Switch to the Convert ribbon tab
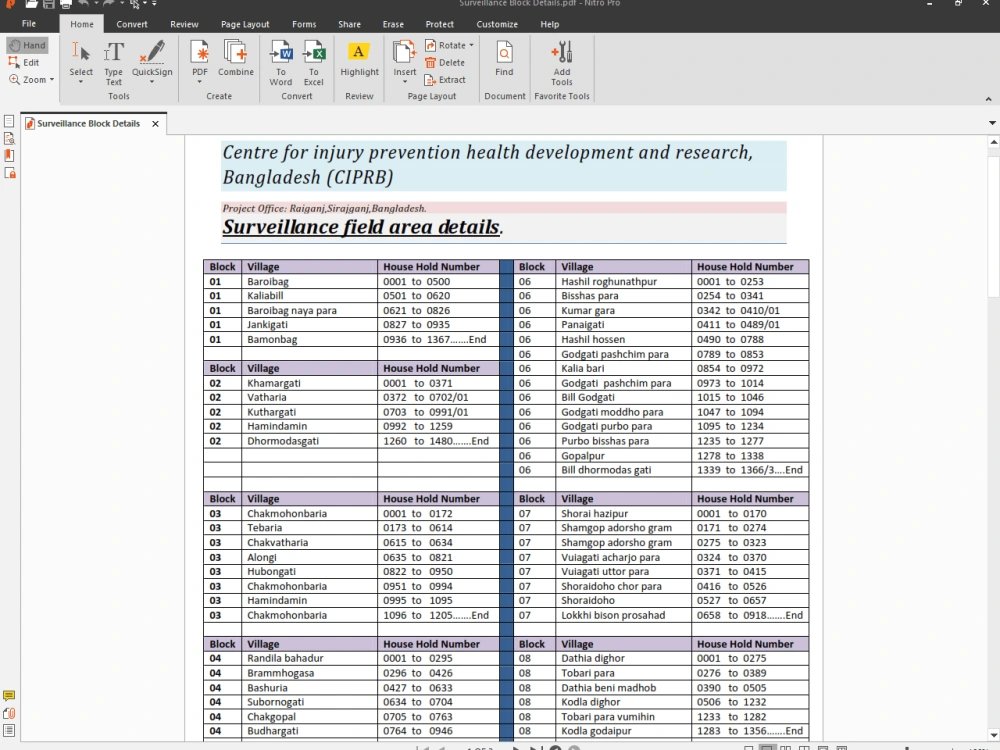The height and width of the screenshot is (750, 1000). pos(132,24)
